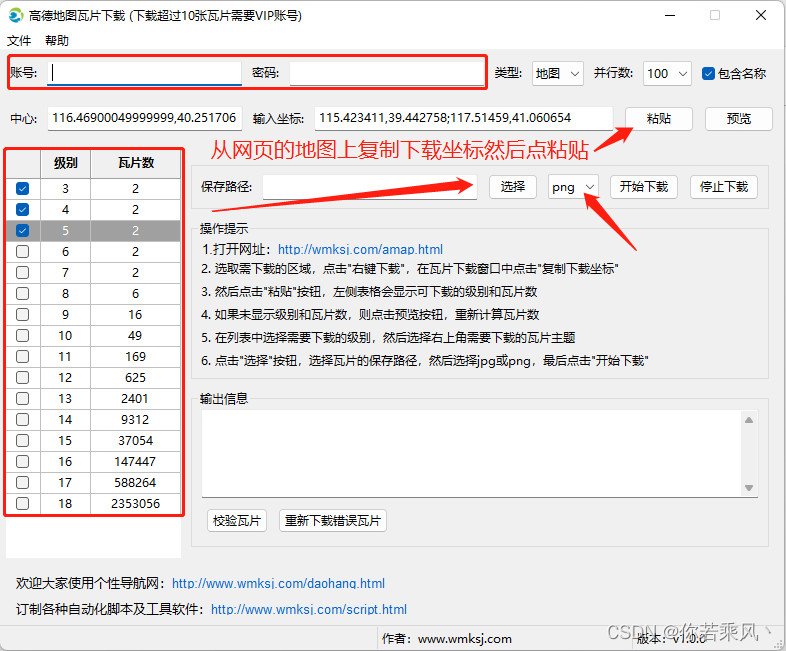Focus the 账号 account input field

144,73
